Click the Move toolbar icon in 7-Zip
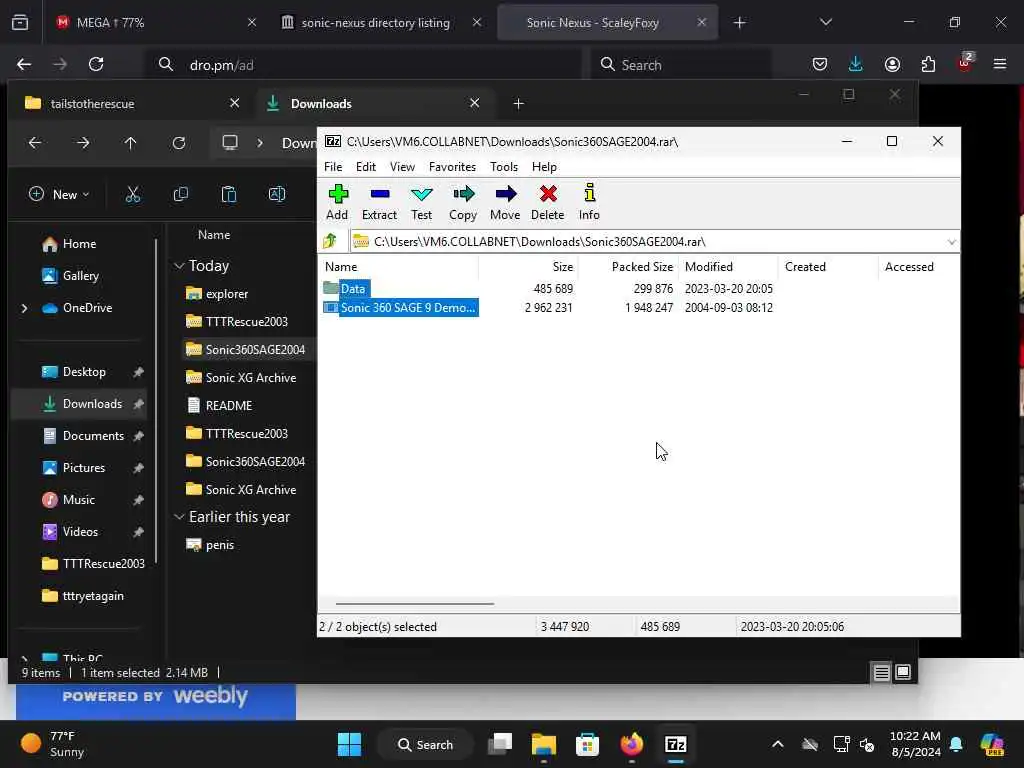1024x768 pixels. tap(505, 202)
